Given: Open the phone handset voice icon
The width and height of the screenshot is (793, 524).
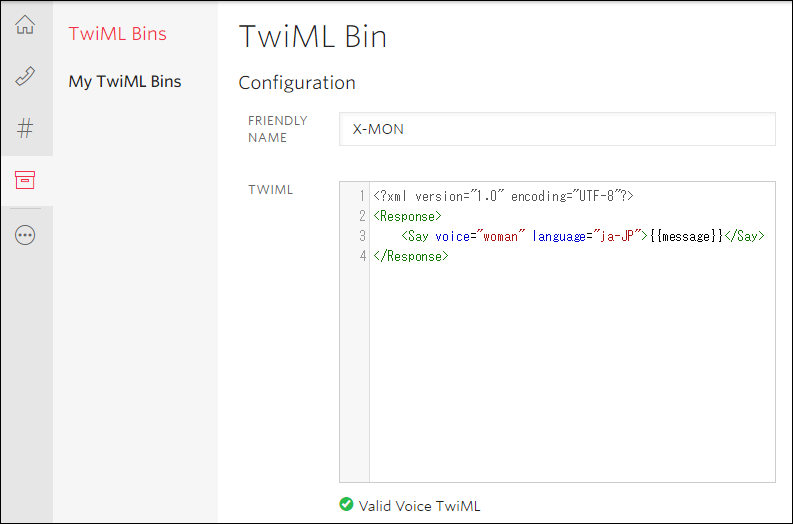Looking at the screenshot, I should point(26,77).
